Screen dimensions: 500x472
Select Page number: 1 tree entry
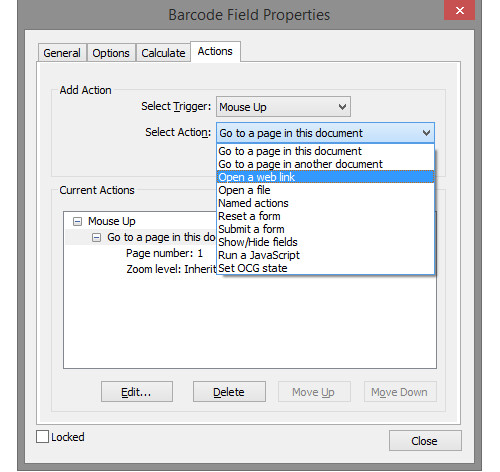tap(164, 253)
